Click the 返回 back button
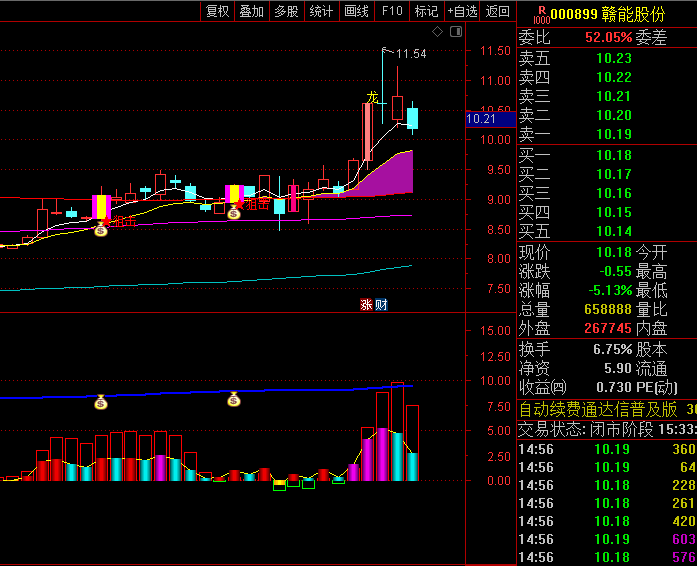Image resolution: width=697 pixels, height=566 pixels. (x=497, y=11)
